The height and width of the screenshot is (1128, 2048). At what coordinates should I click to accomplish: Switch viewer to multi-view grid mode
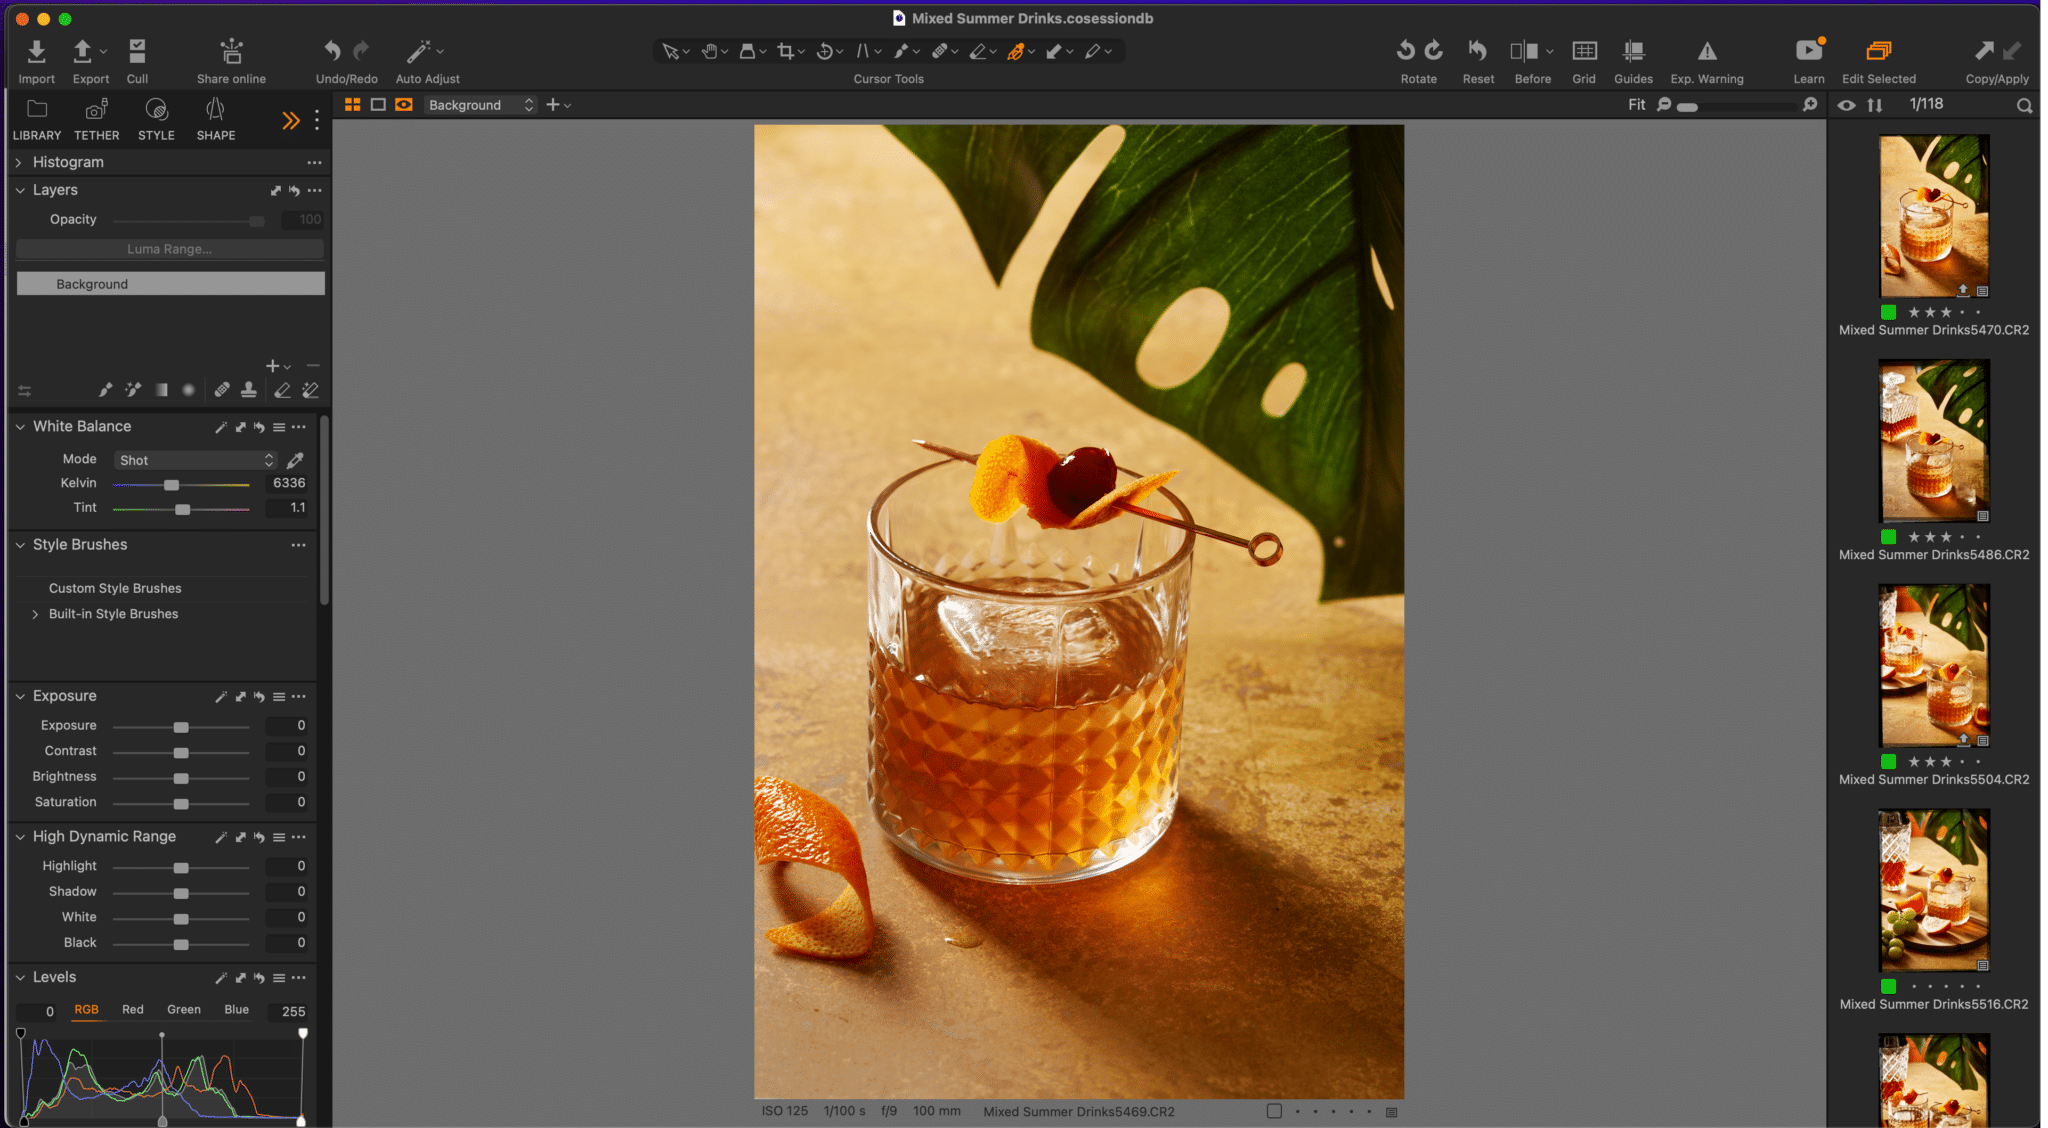[352, 105]
